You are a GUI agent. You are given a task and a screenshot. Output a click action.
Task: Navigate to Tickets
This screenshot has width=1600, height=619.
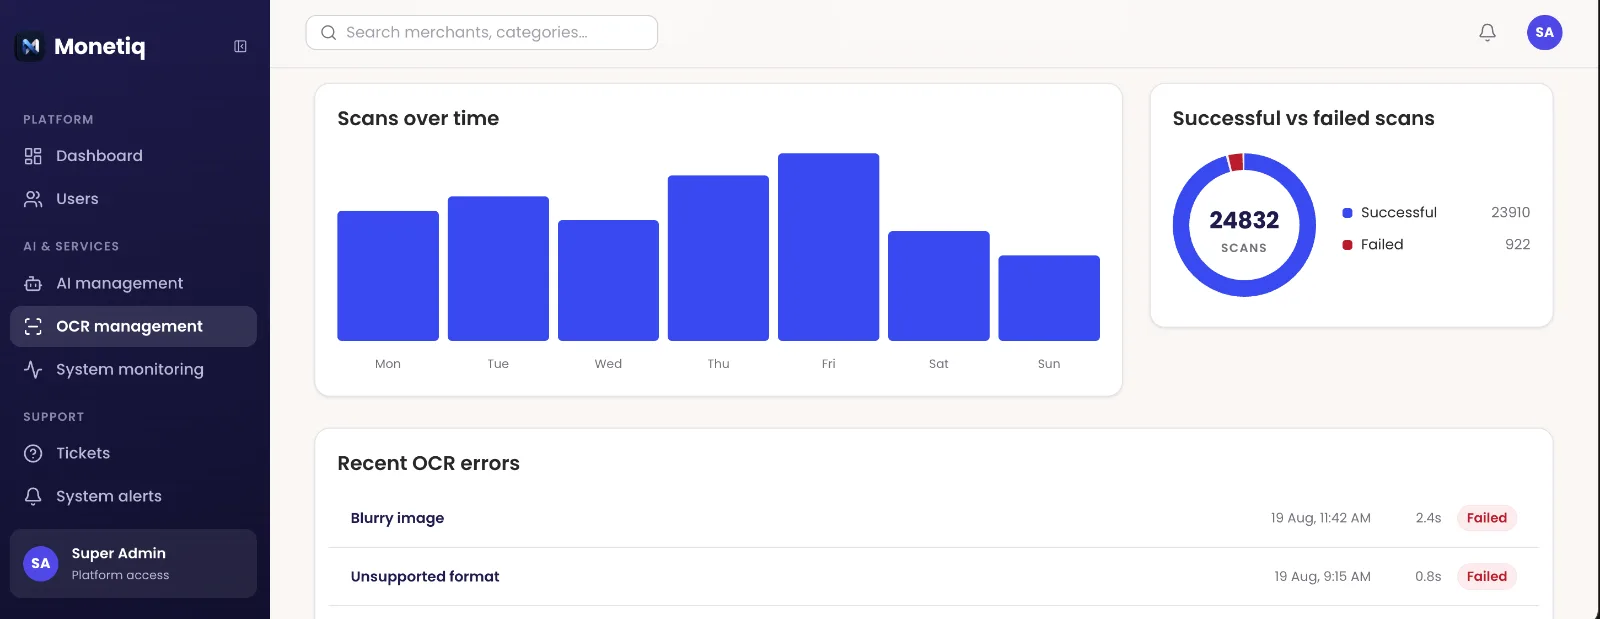[133, 454]
